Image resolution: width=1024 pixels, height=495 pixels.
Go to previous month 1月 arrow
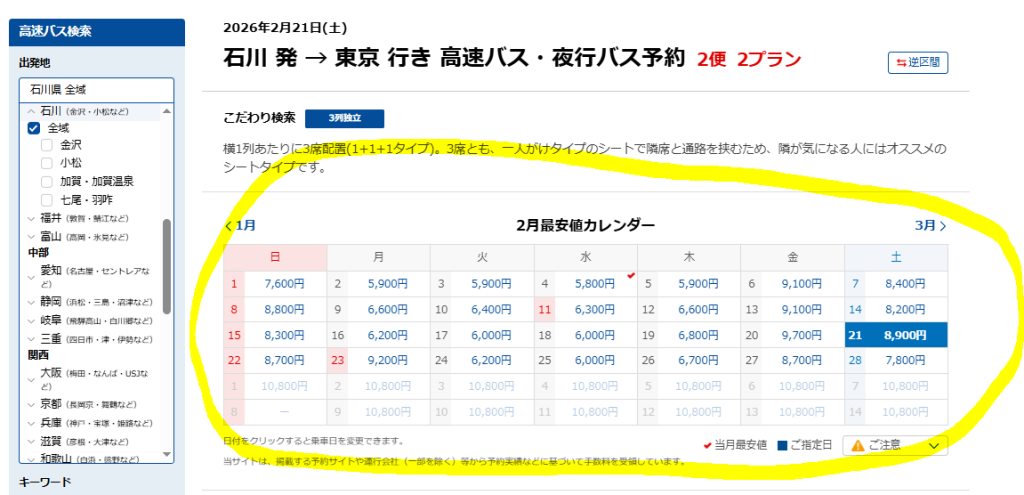[x=240, y=226]
